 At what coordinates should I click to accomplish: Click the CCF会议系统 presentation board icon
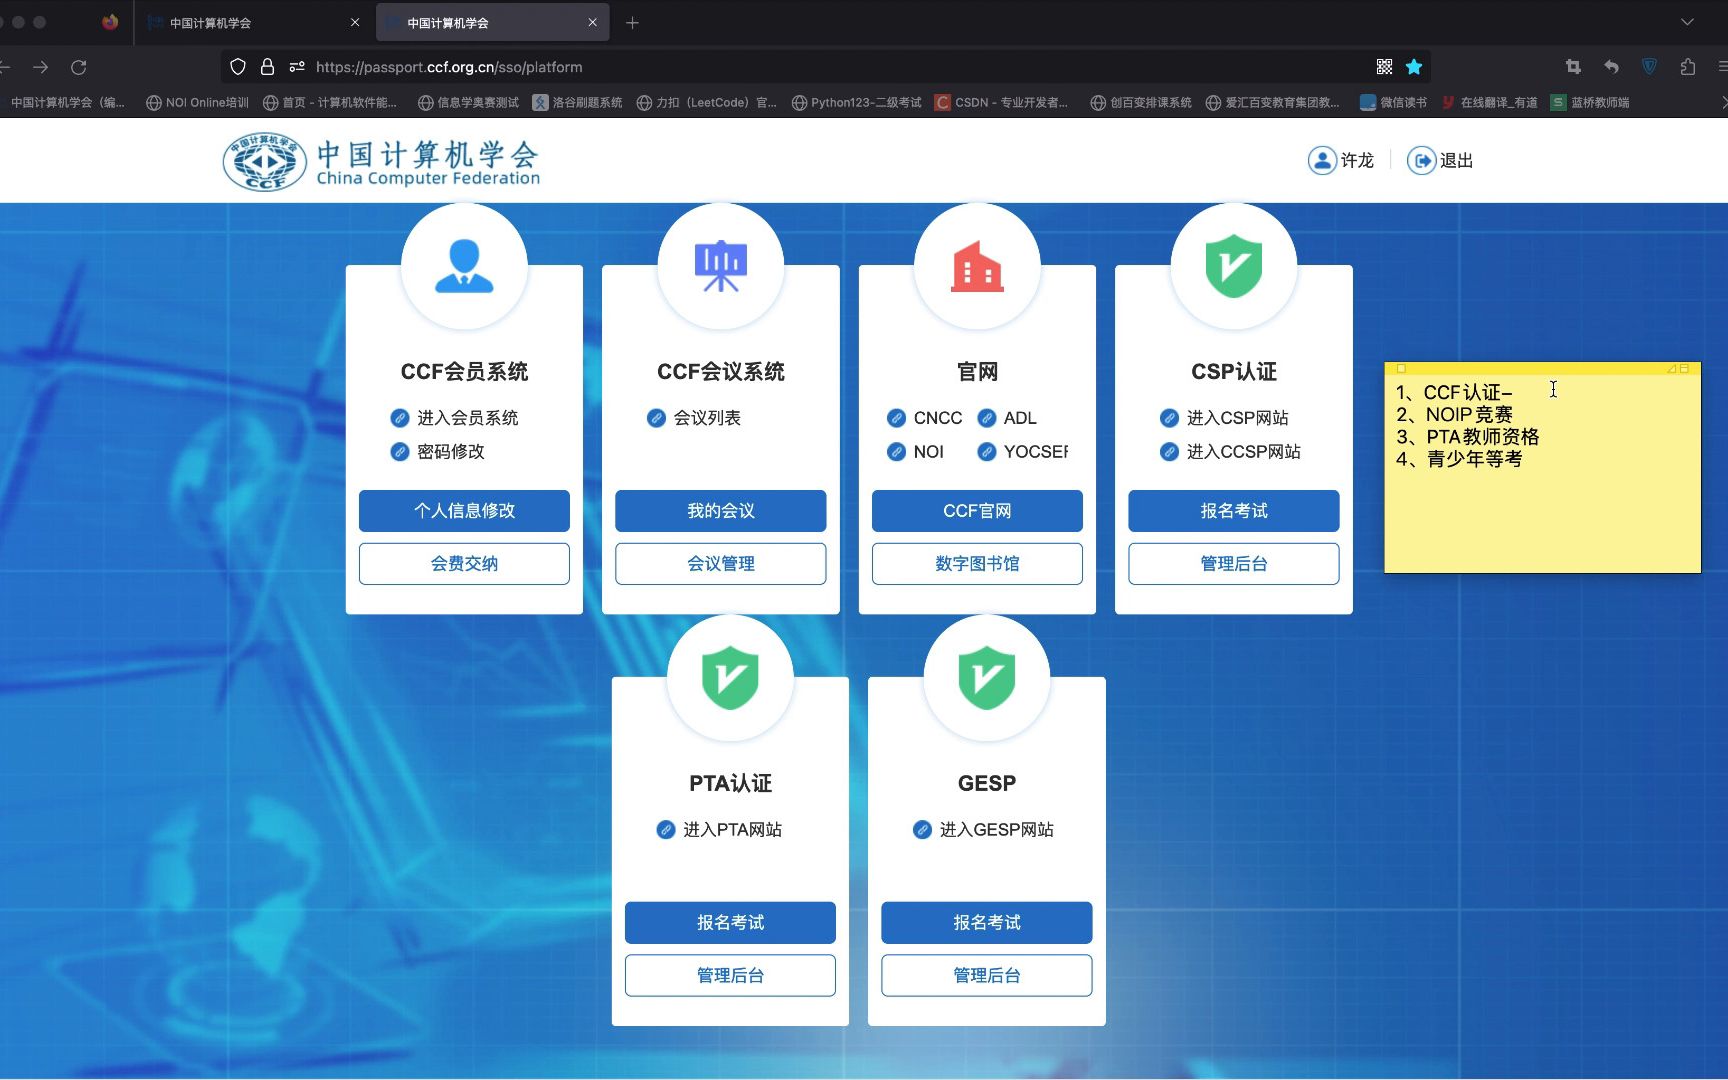click(721, 266)
